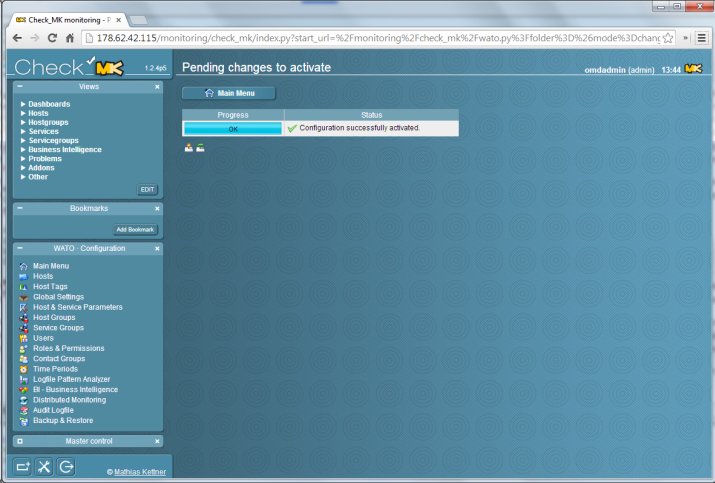Expand the Hosts entry in Views
Screen dimensions: 715x483
[x=23, y=113]
